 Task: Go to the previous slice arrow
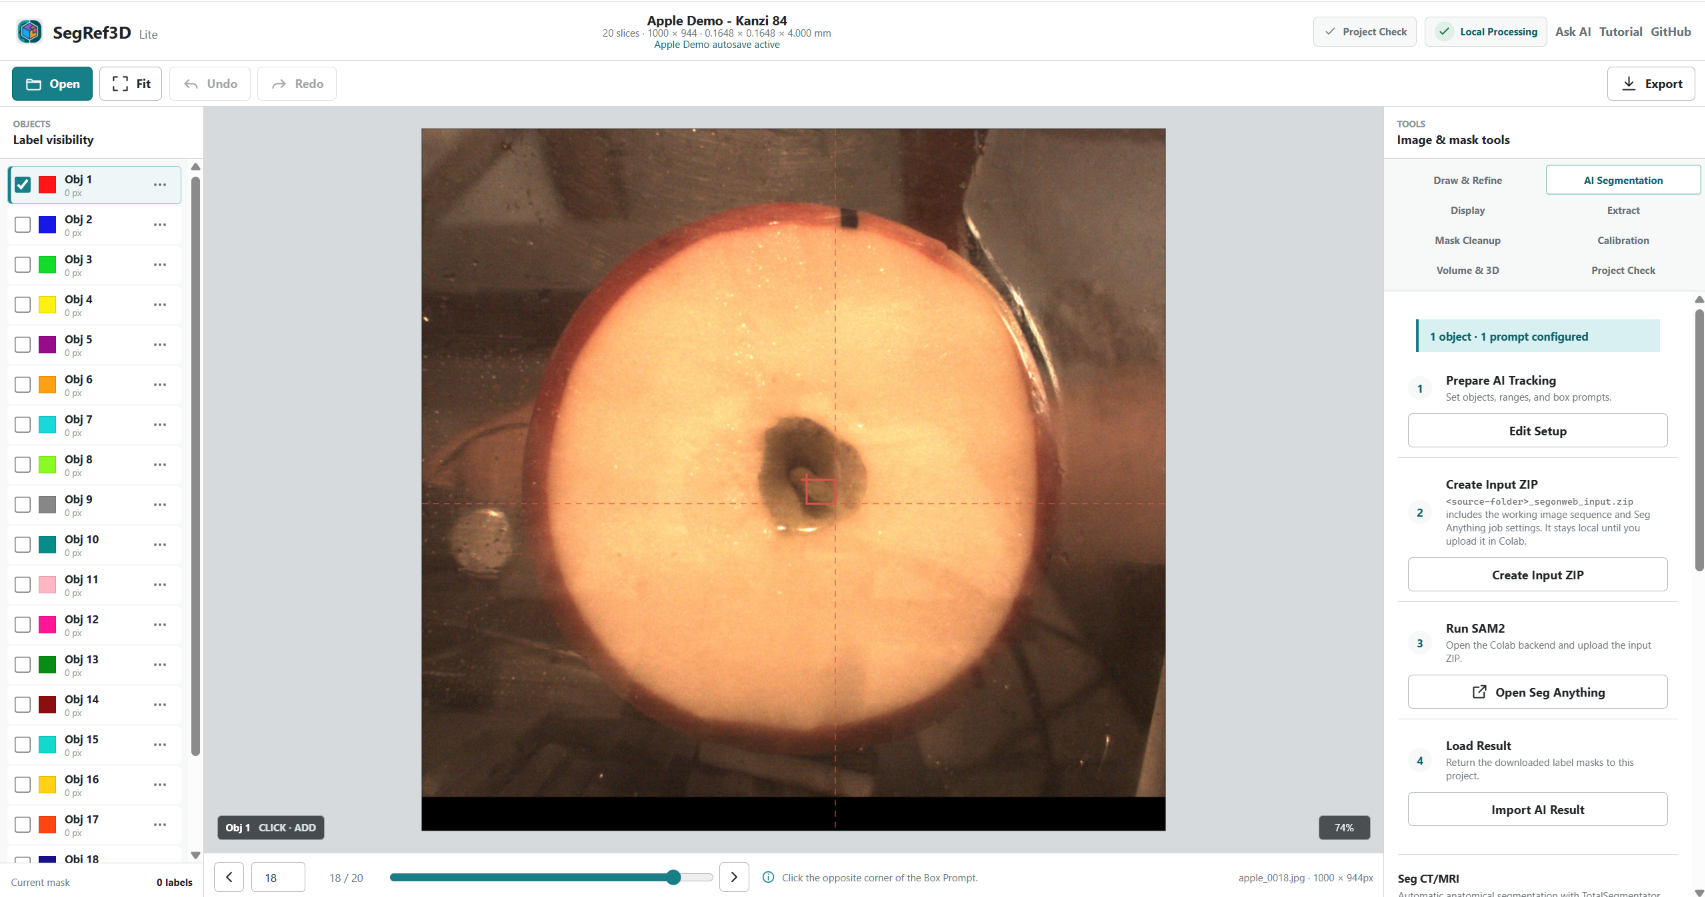point(229,877)
